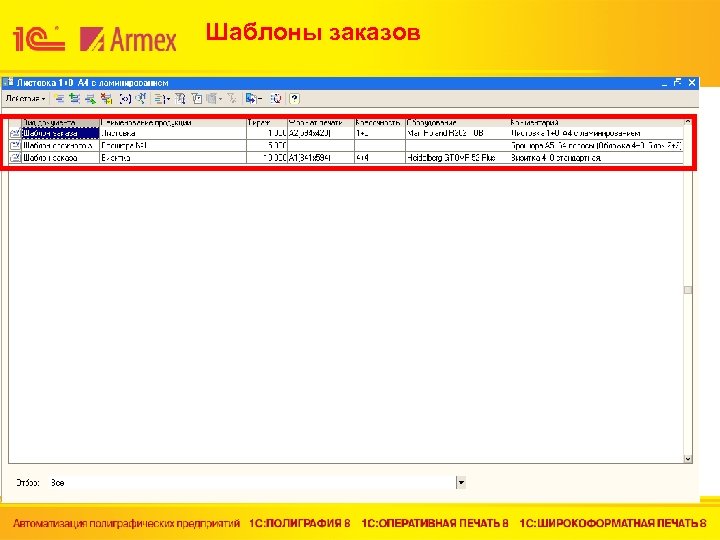720x540 pixels.
Task: Click the vertical scrollbar thumb
Action: click(x=687, y=290)
